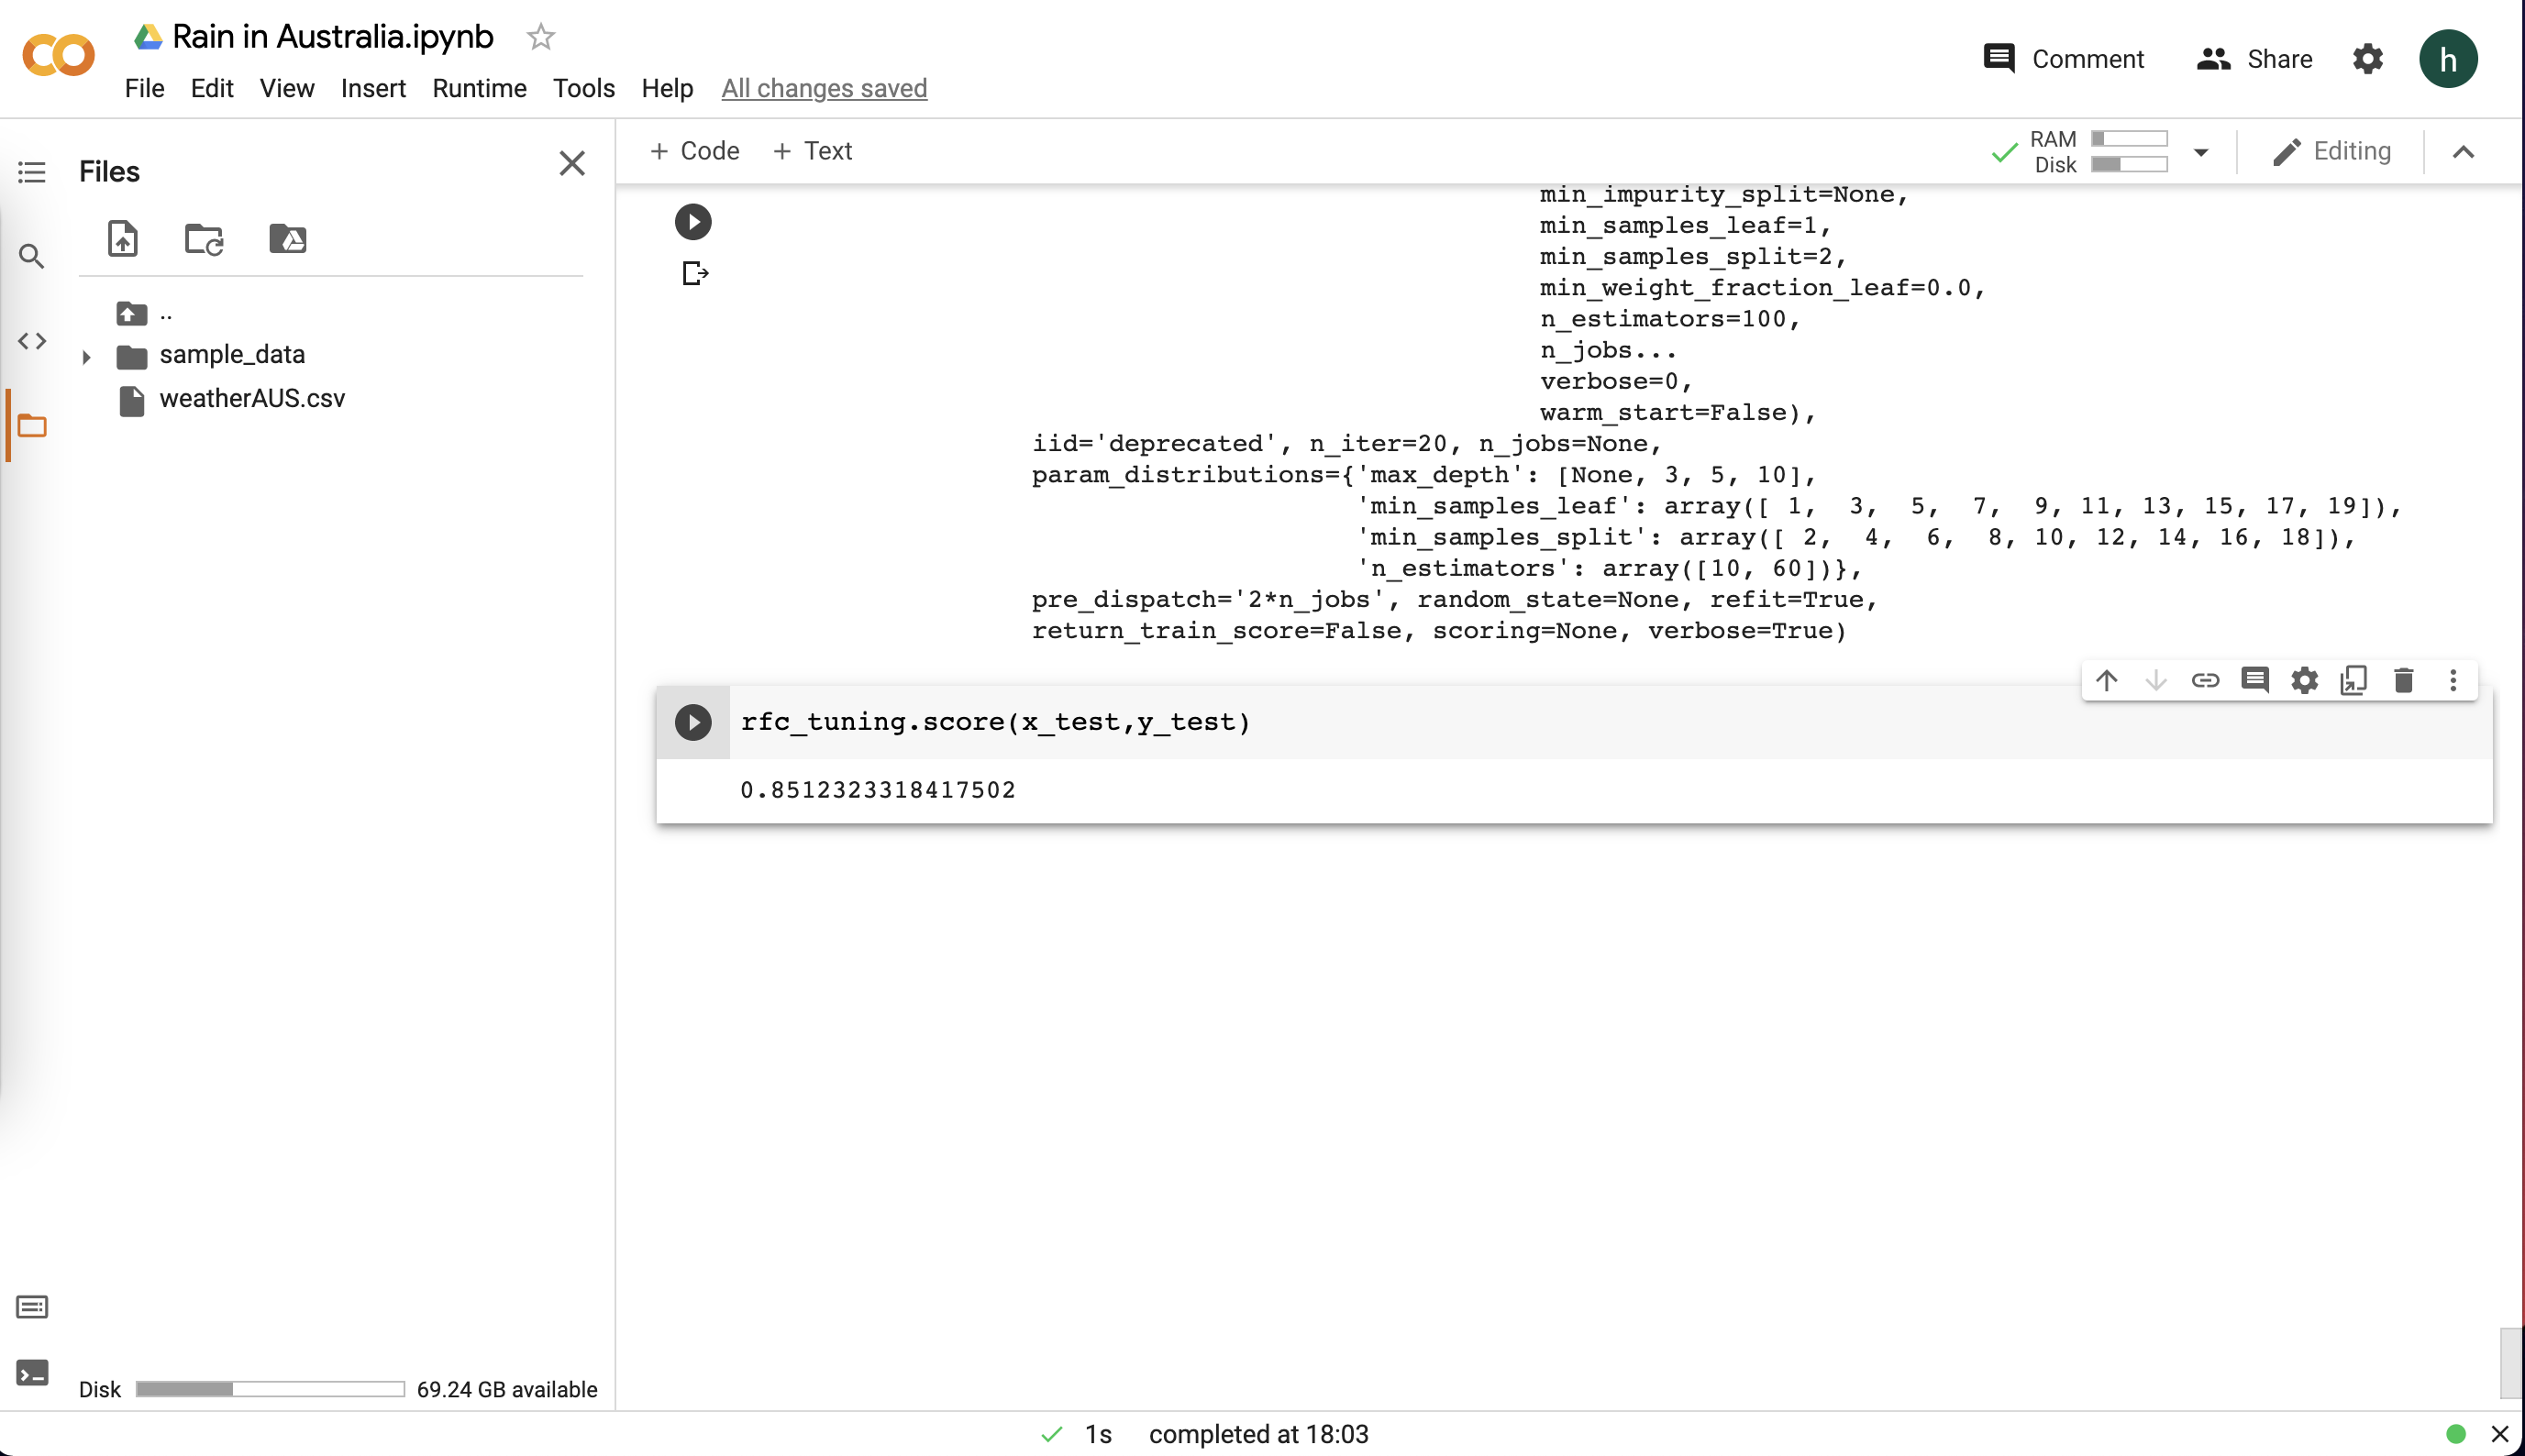Image resolution: width=2525 pixels, height=1456 pixels.
Task: Open more cell actions menu
Action: [x=2453, y=681]
